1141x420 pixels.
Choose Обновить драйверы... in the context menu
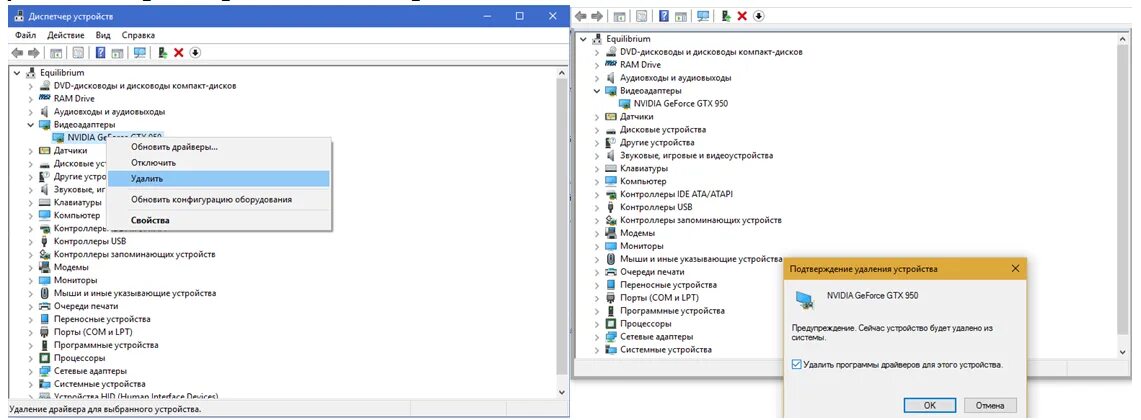click(218, 147)
